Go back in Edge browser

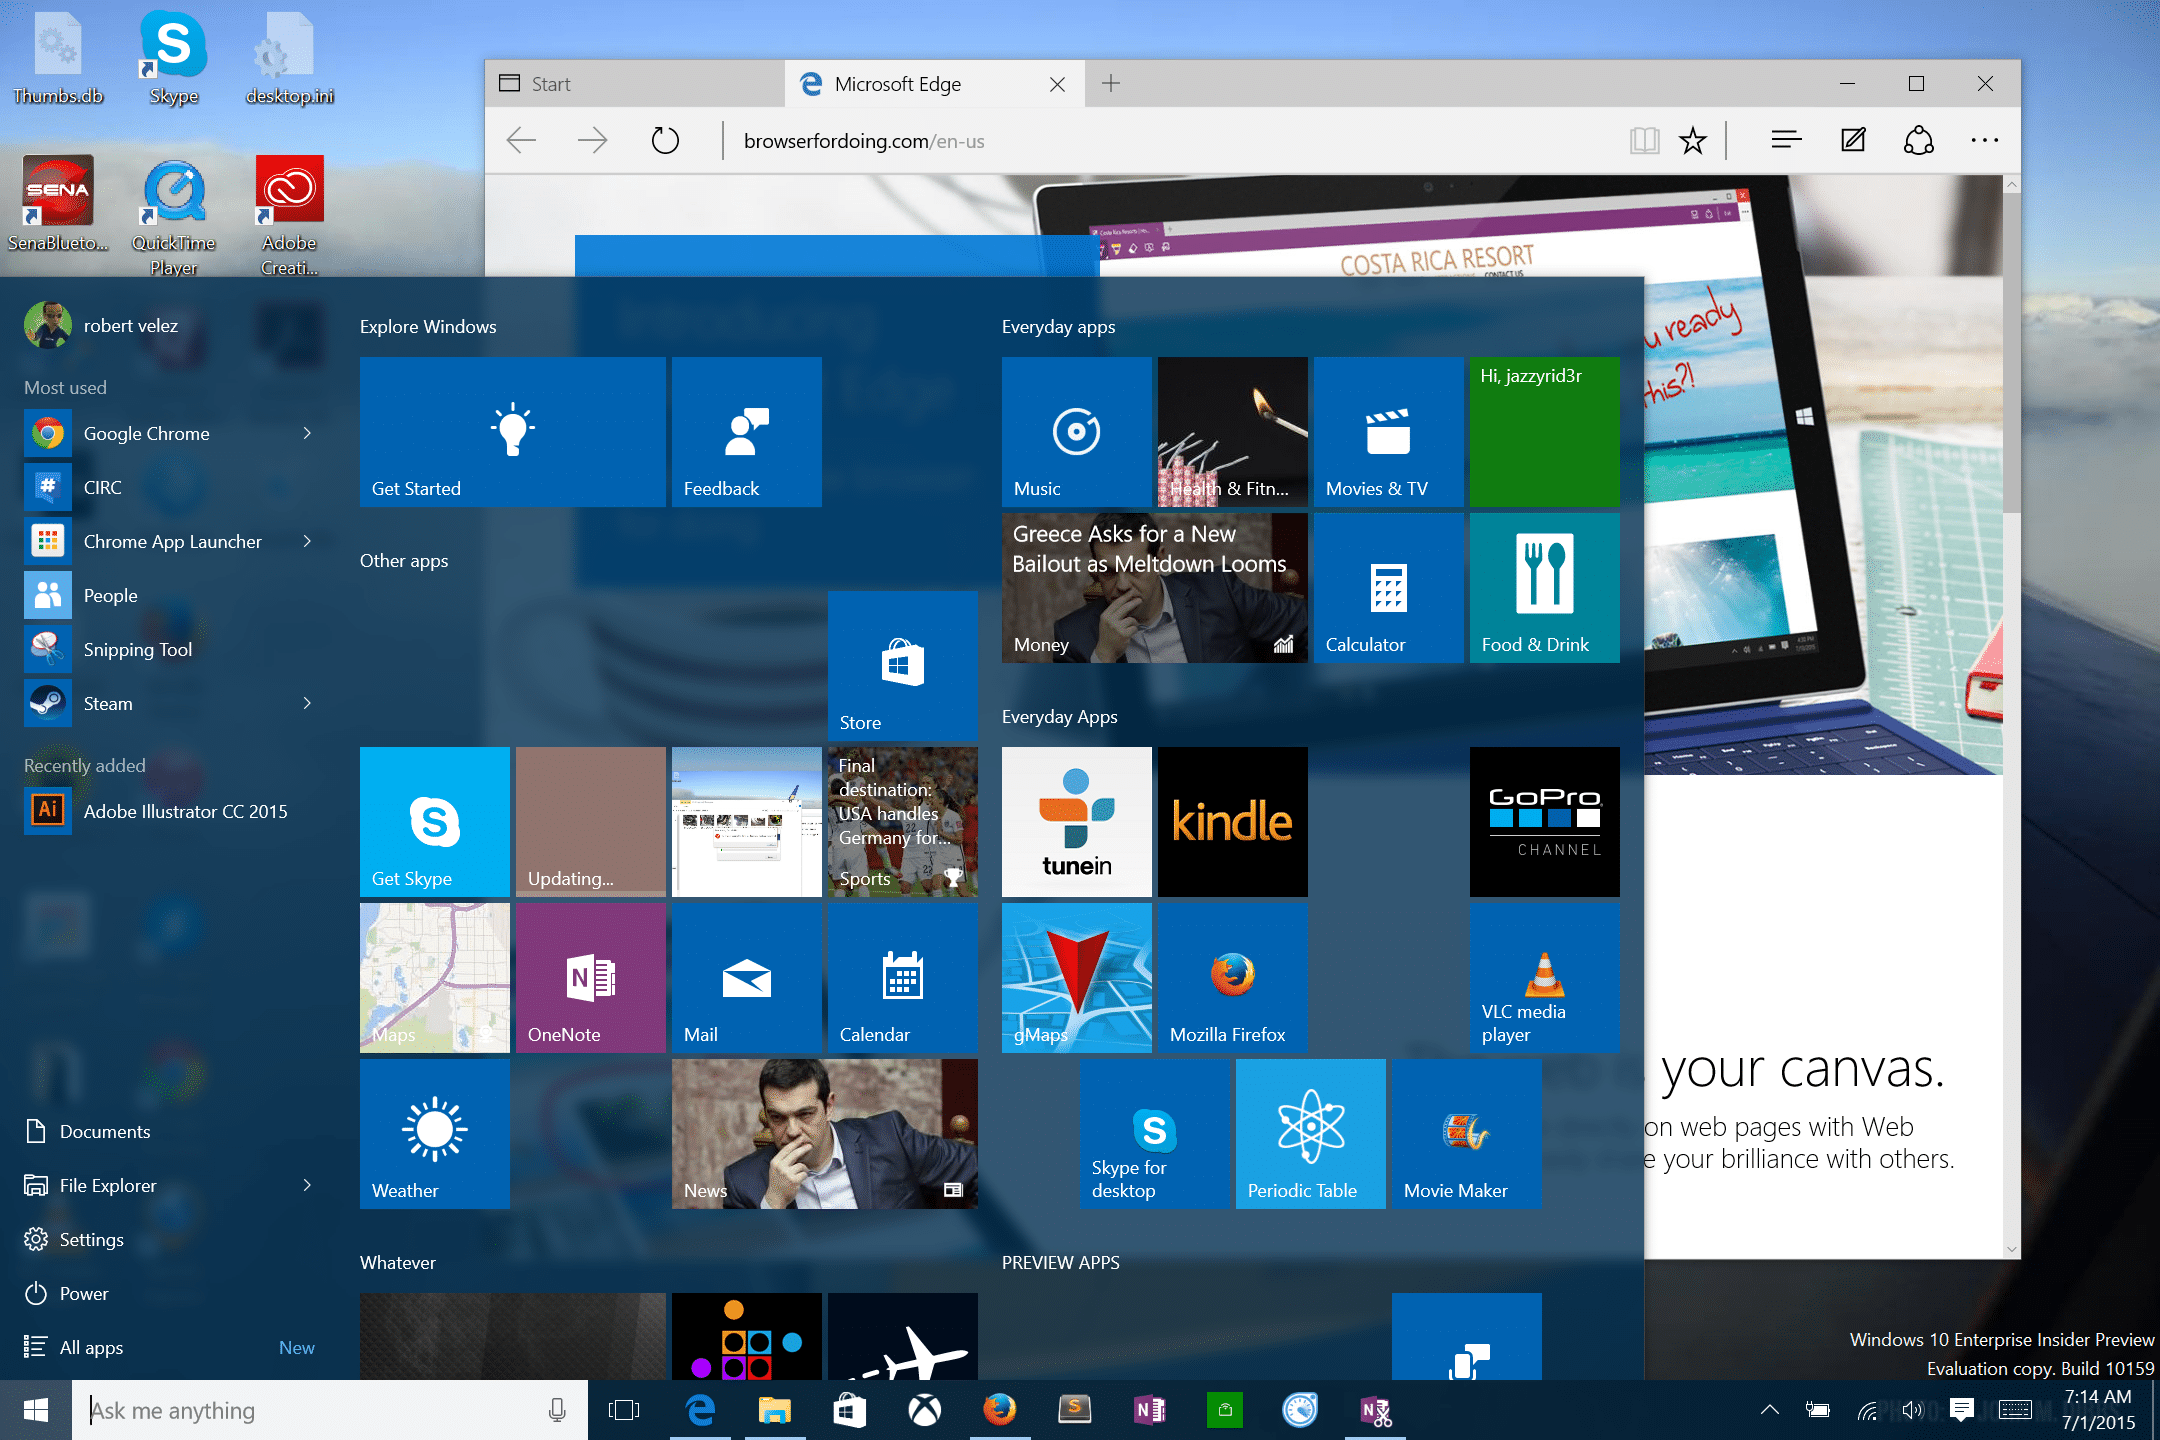pos(522,140)
